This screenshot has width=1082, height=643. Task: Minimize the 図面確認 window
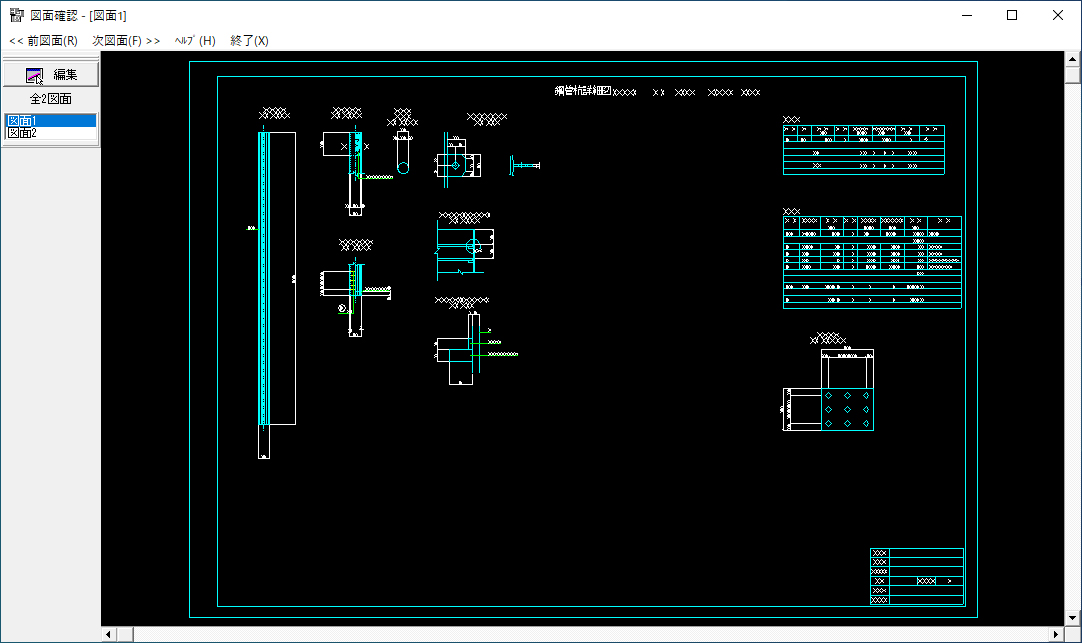coord(966,15)
